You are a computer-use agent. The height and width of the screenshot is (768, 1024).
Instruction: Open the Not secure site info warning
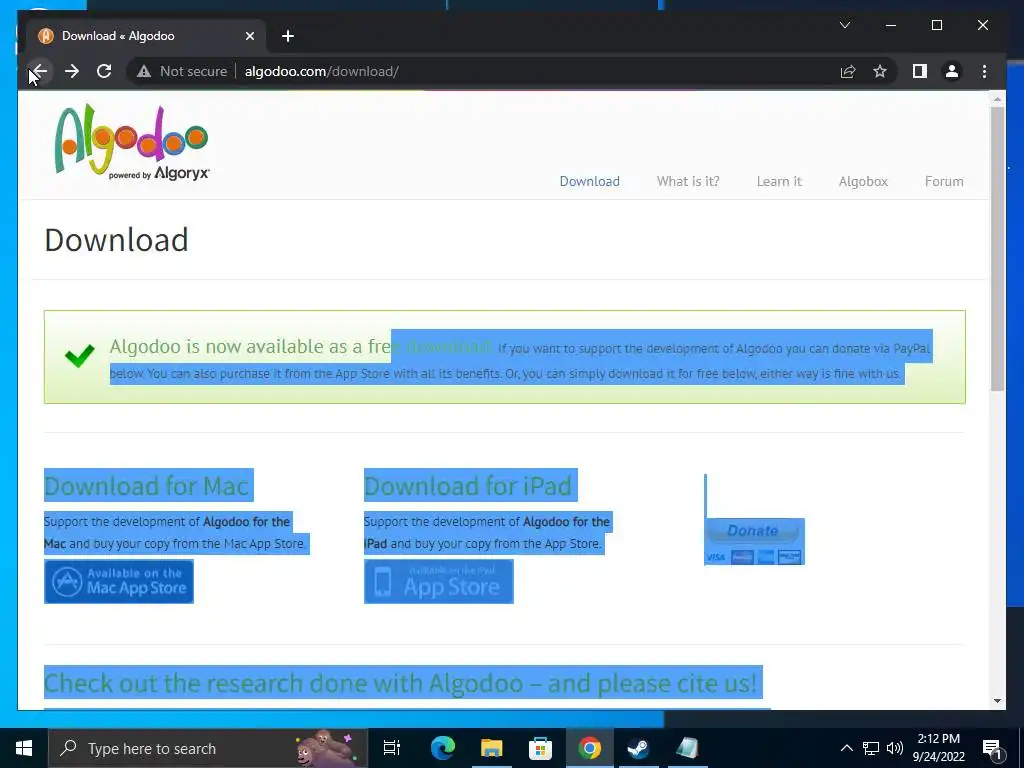(x=182, y=71)
